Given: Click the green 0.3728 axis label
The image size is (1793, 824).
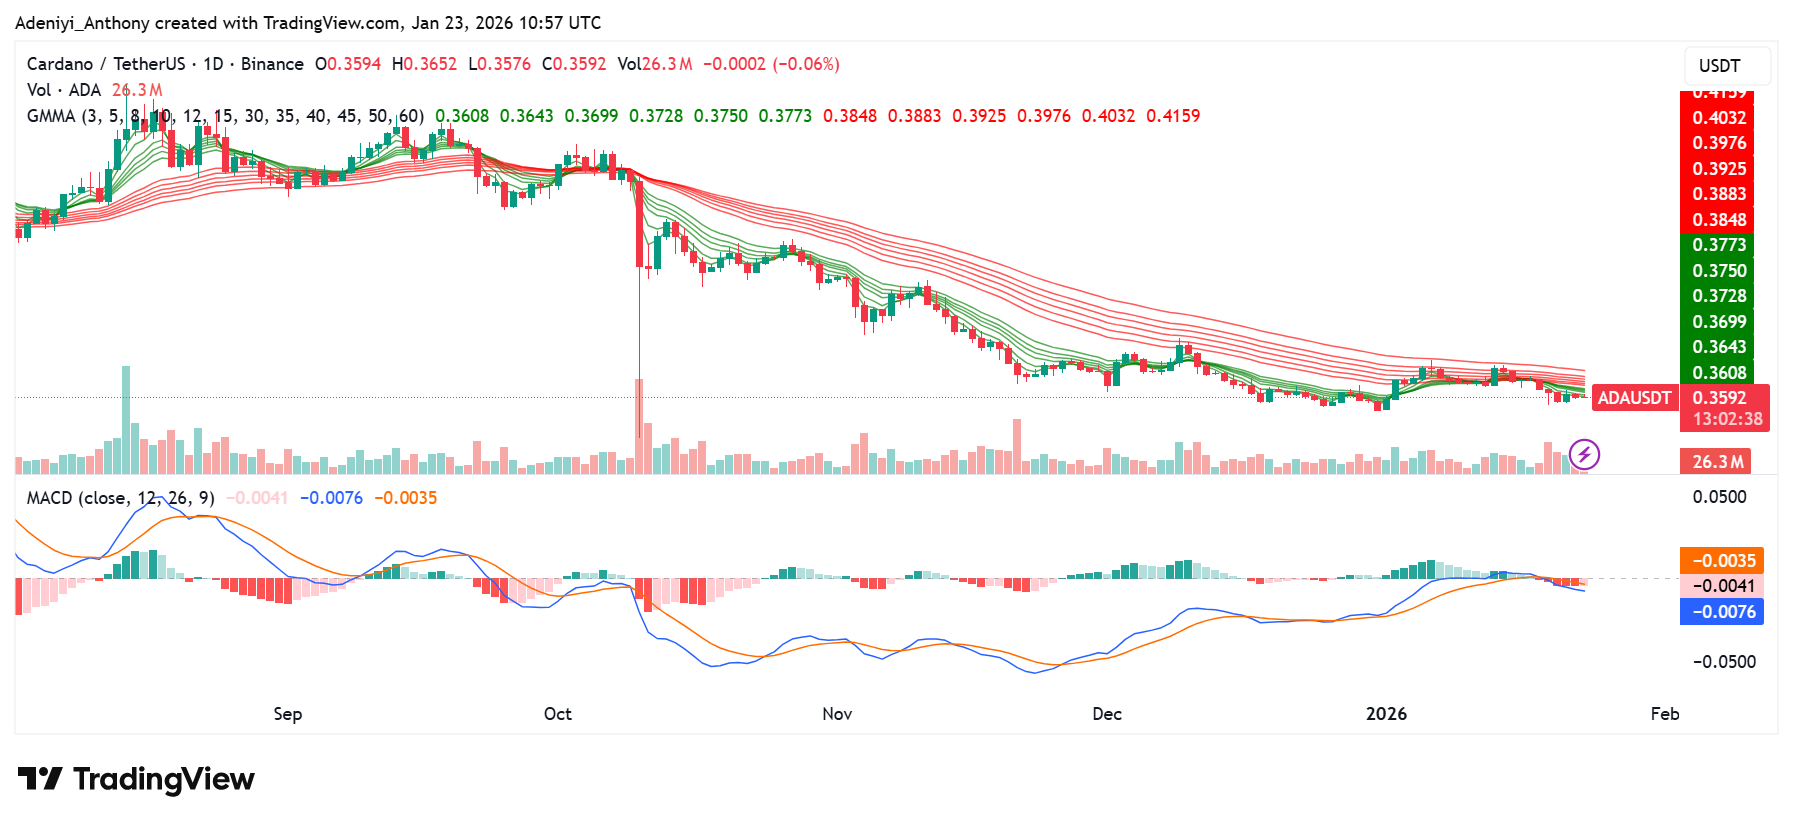Looking at the screenshot, I should [x=1719, y=296].
